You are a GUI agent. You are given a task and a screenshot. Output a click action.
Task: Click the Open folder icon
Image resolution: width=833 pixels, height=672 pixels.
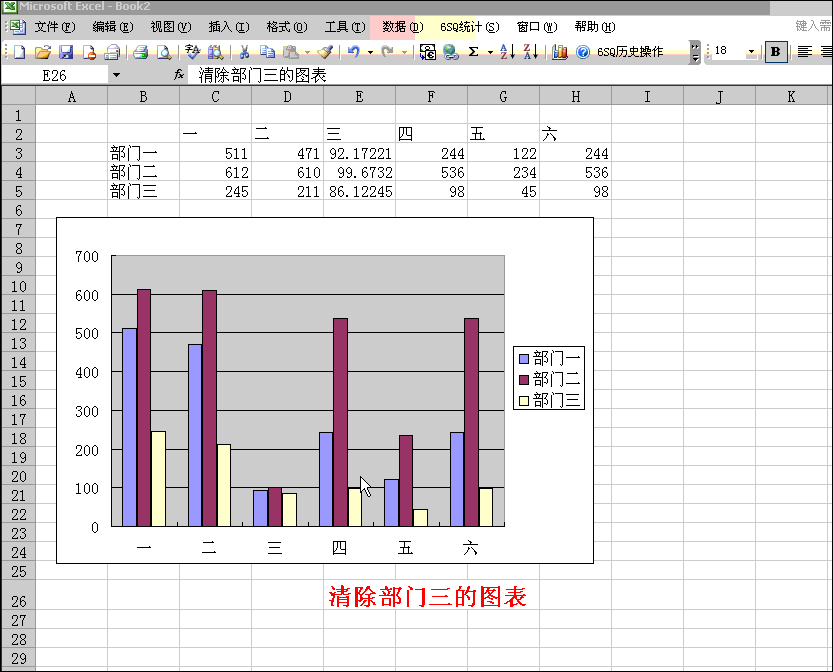tap(42, 52)
